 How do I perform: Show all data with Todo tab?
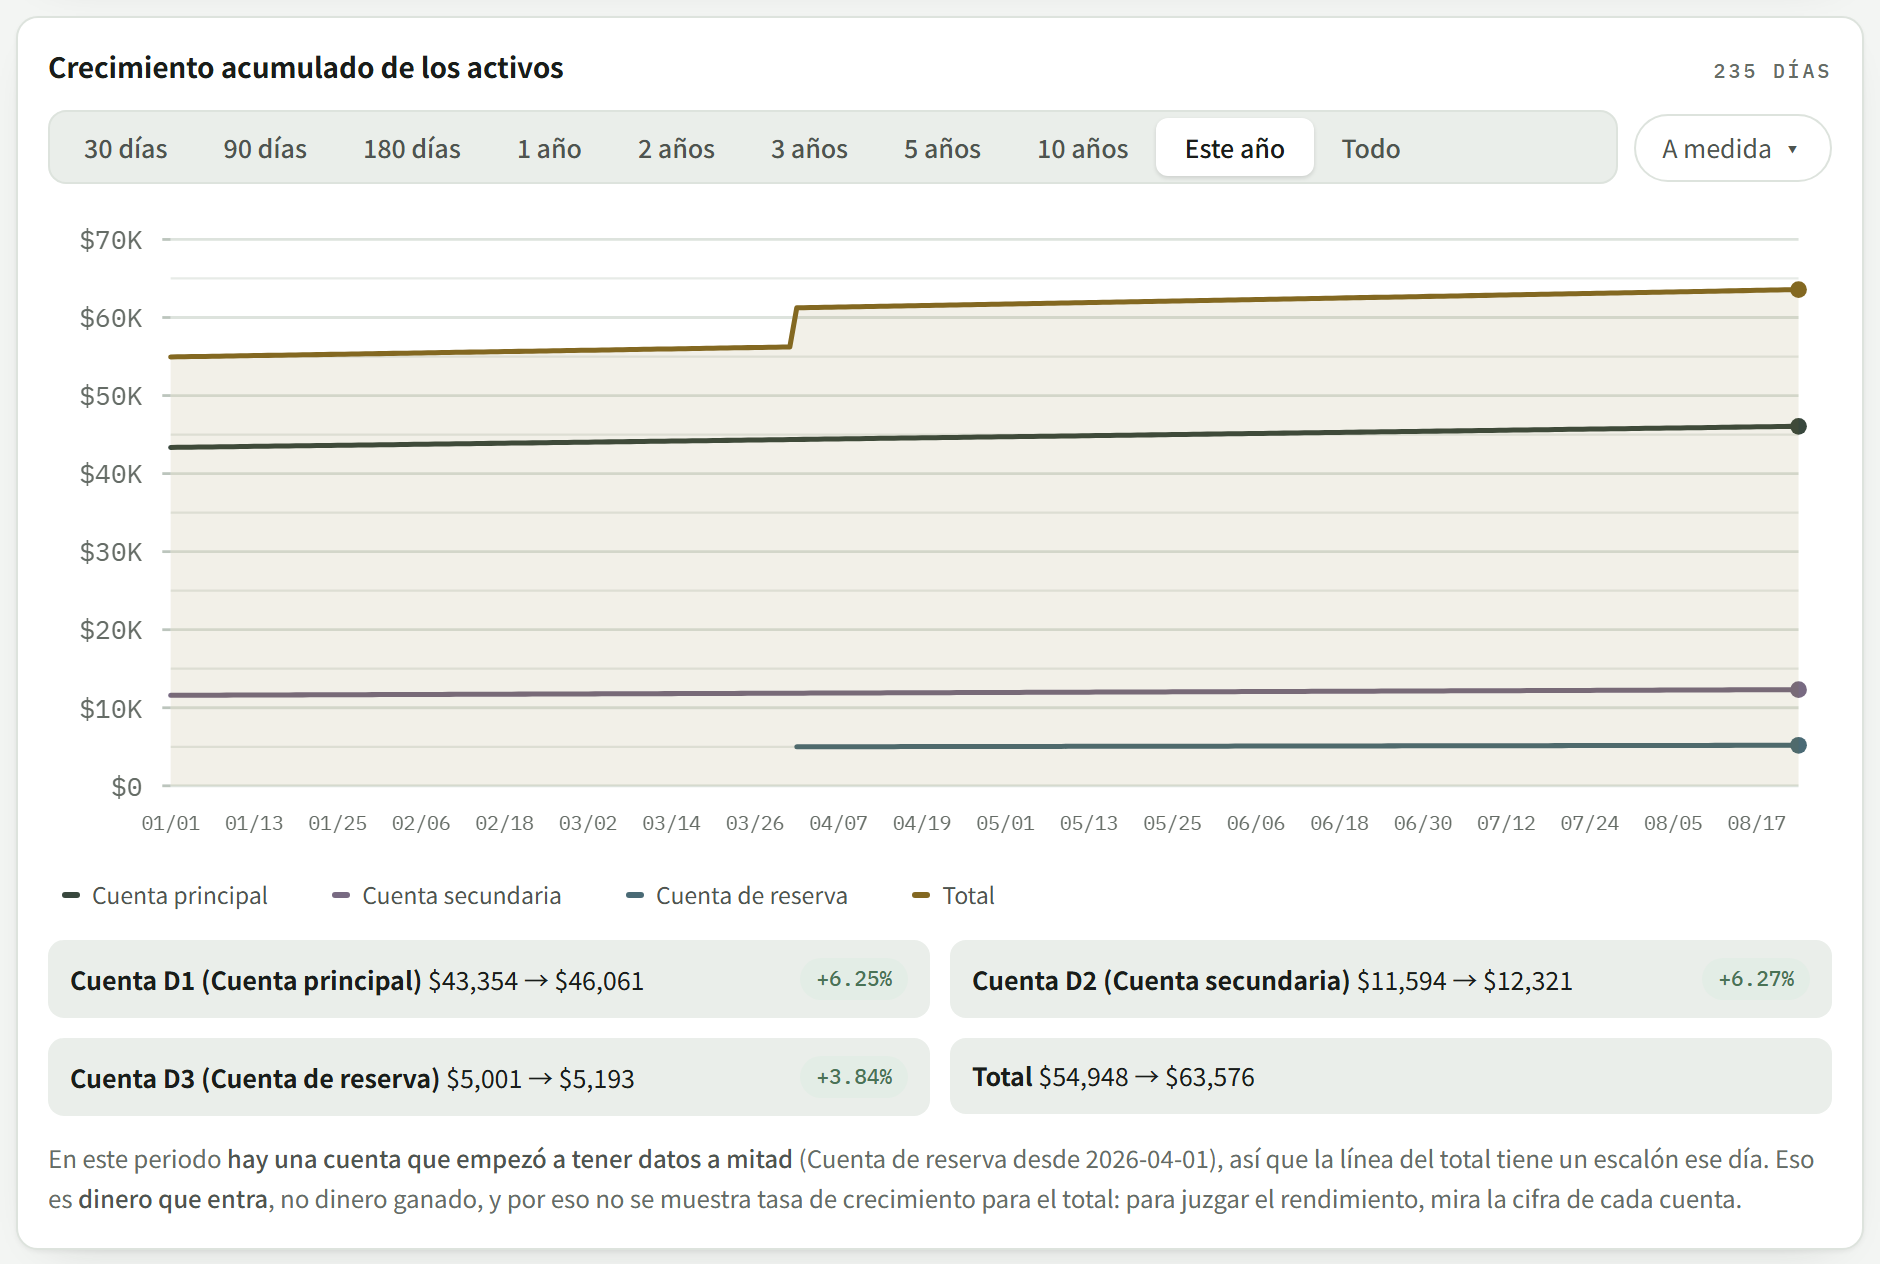click(x=1370, y=148)
